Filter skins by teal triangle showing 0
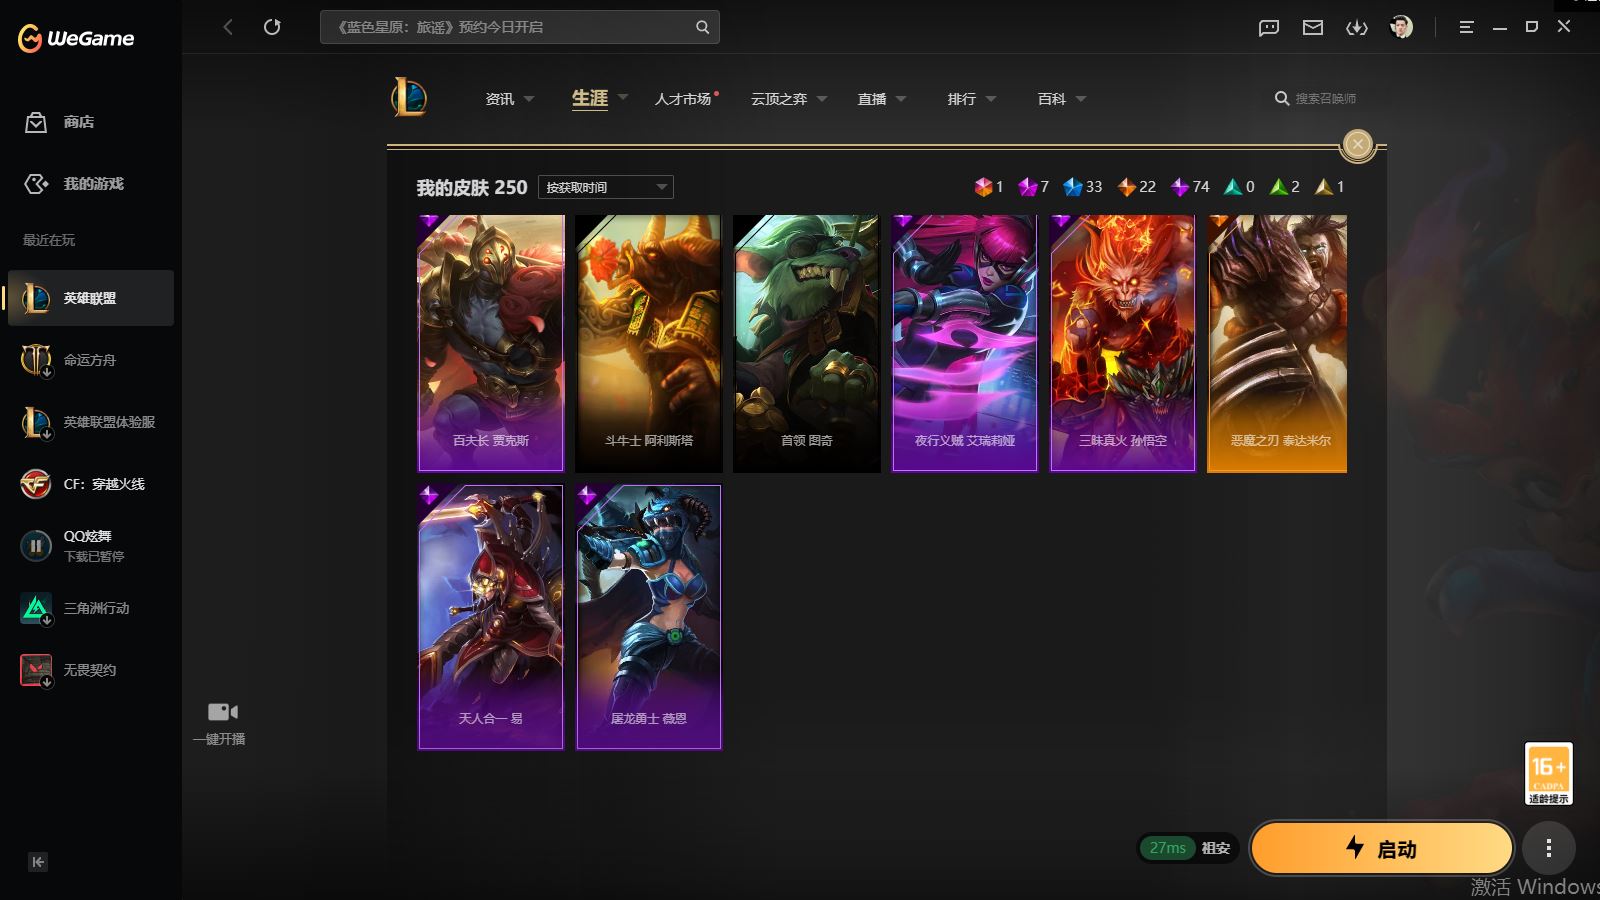The height and width of the screenshot is (900, 1600). point(1239,187)
